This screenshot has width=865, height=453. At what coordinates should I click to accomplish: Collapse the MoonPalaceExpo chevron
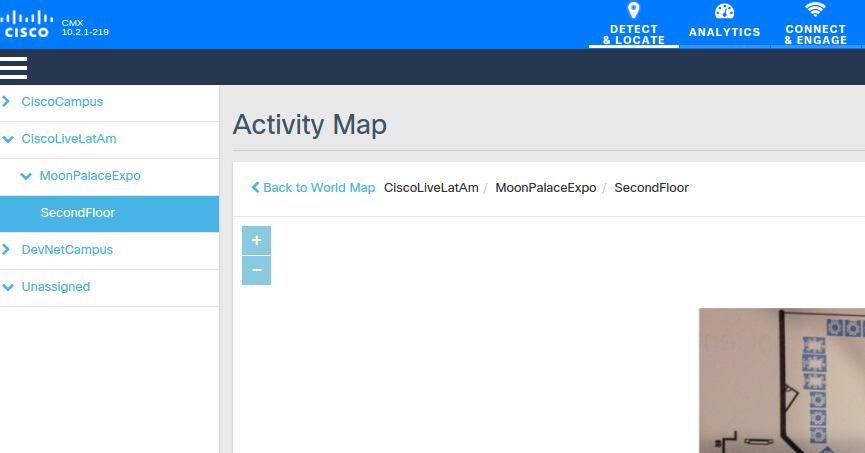(x=26, y=176)
